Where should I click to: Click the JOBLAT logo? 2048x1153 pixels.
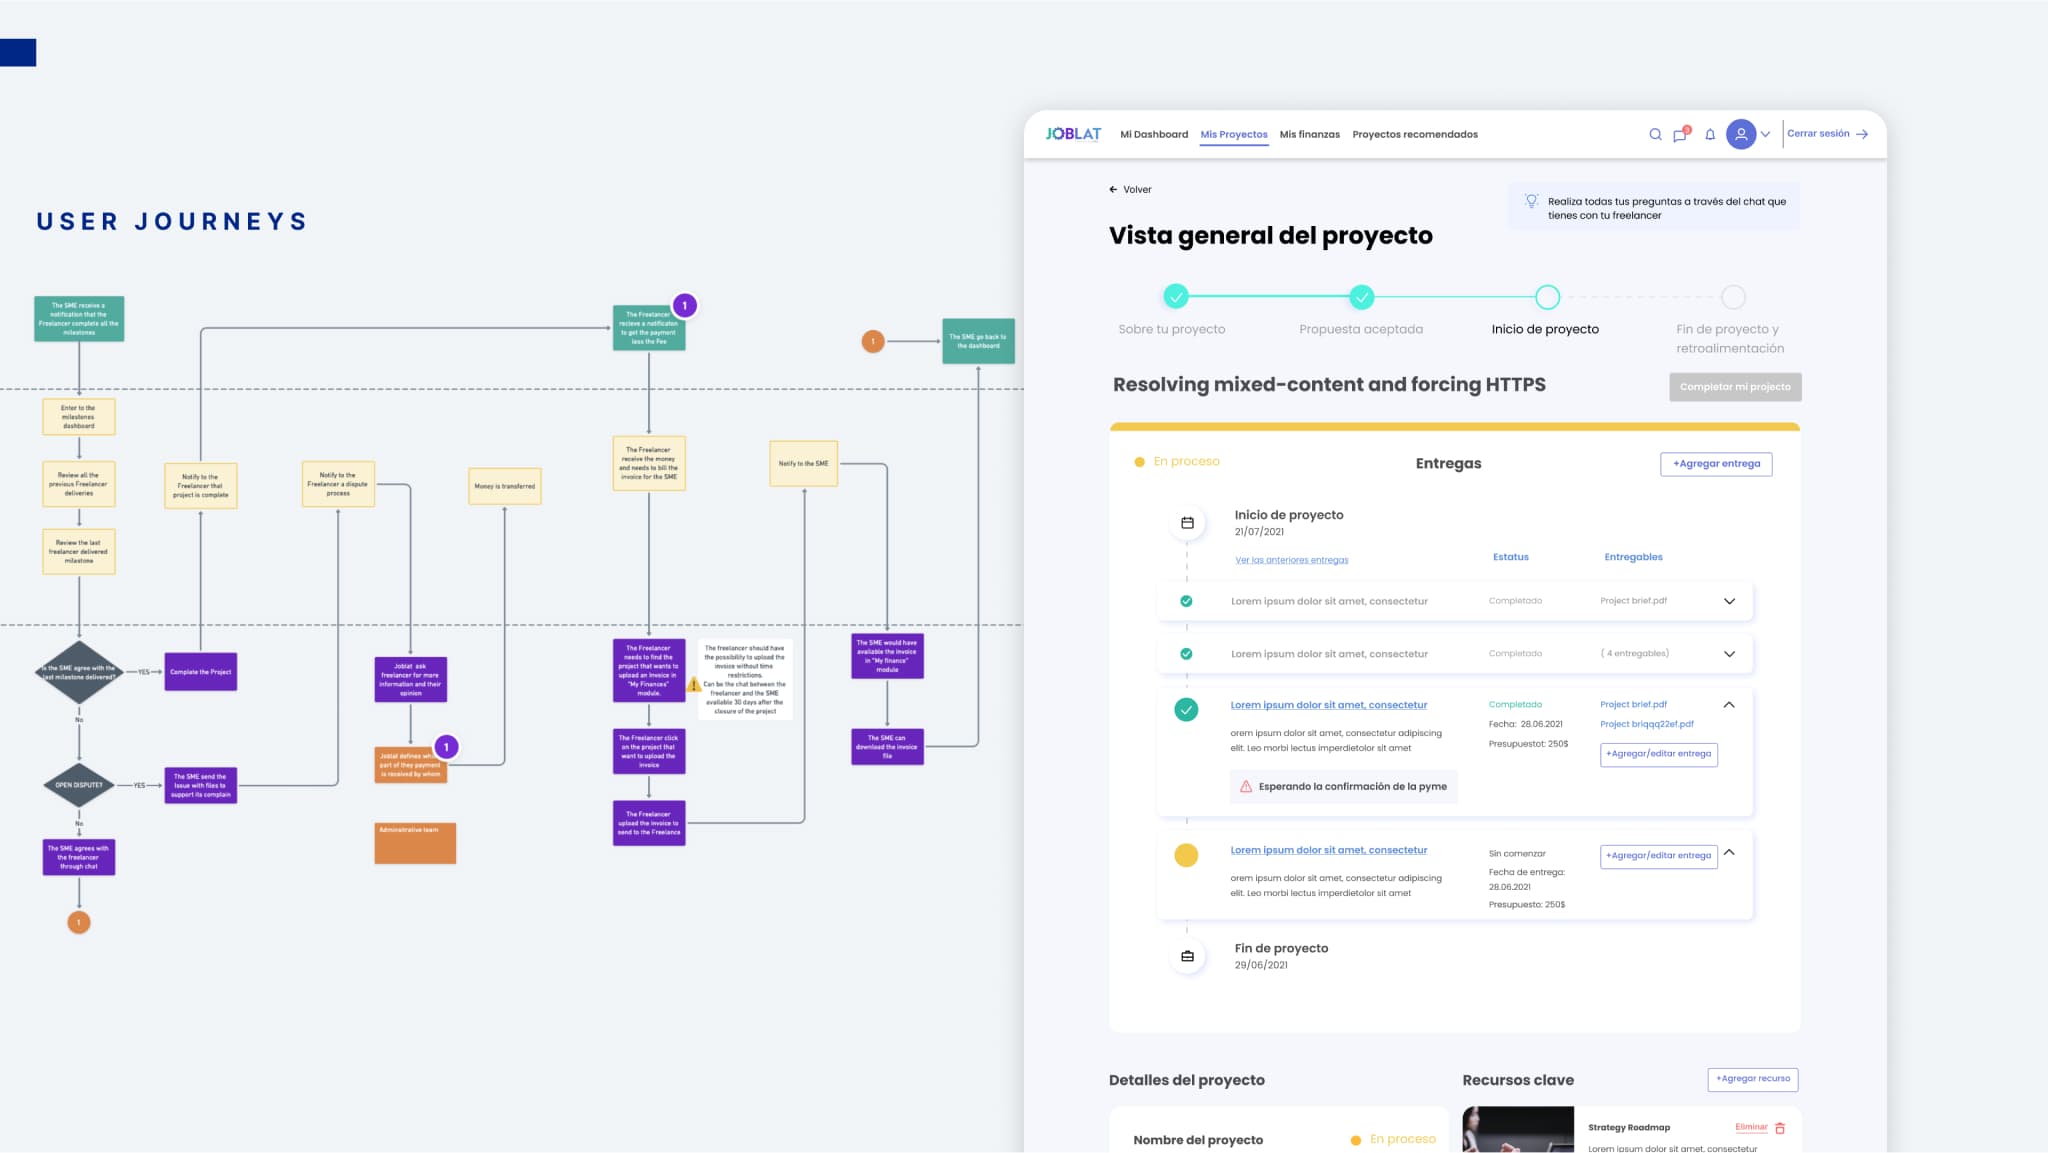click(1073, 134)
